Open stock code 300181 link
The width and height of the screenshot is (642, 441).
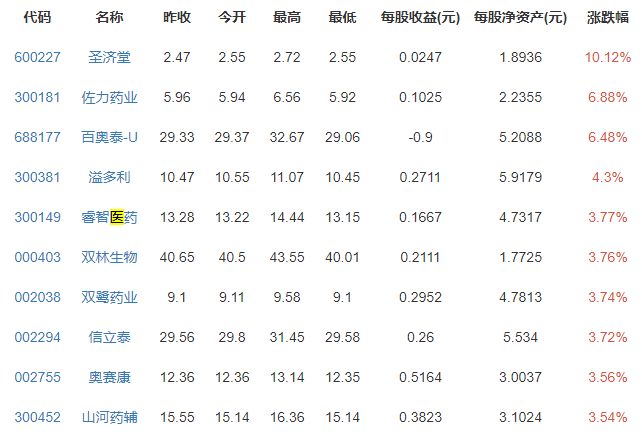37,97
